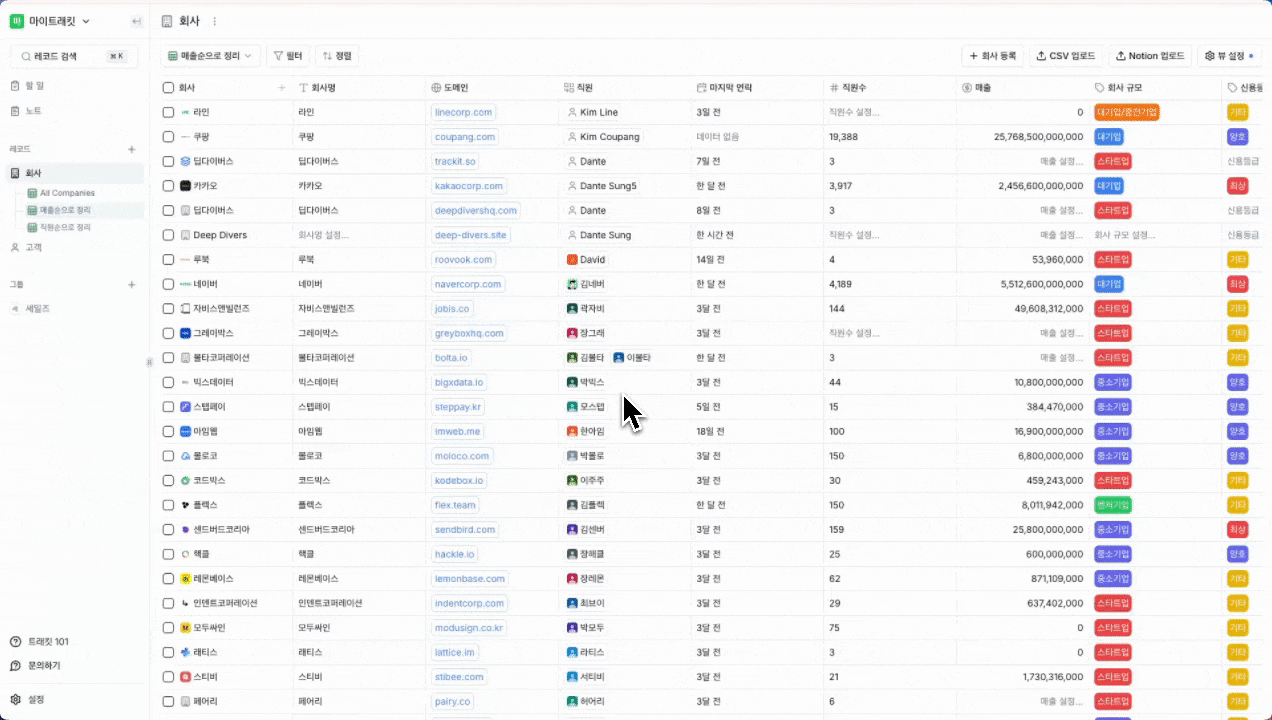Open 뷰 설정 view settings
1272x720 pixels.
[1229, 56]
